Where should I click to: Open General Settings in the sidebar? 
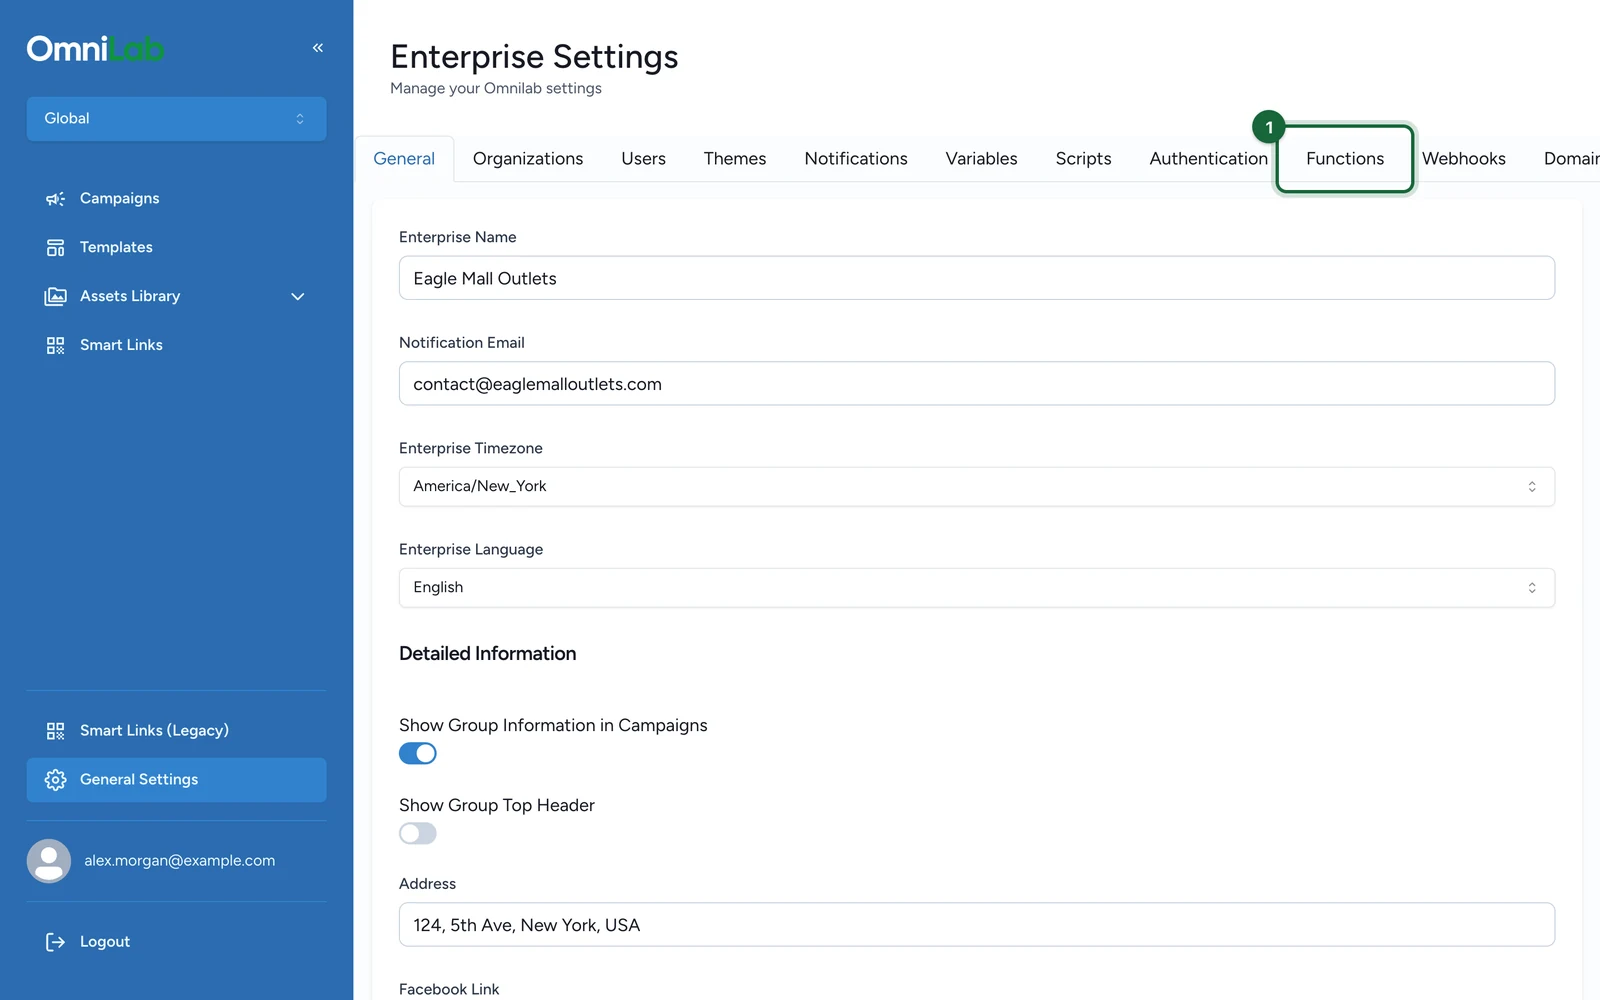point(176,780)
